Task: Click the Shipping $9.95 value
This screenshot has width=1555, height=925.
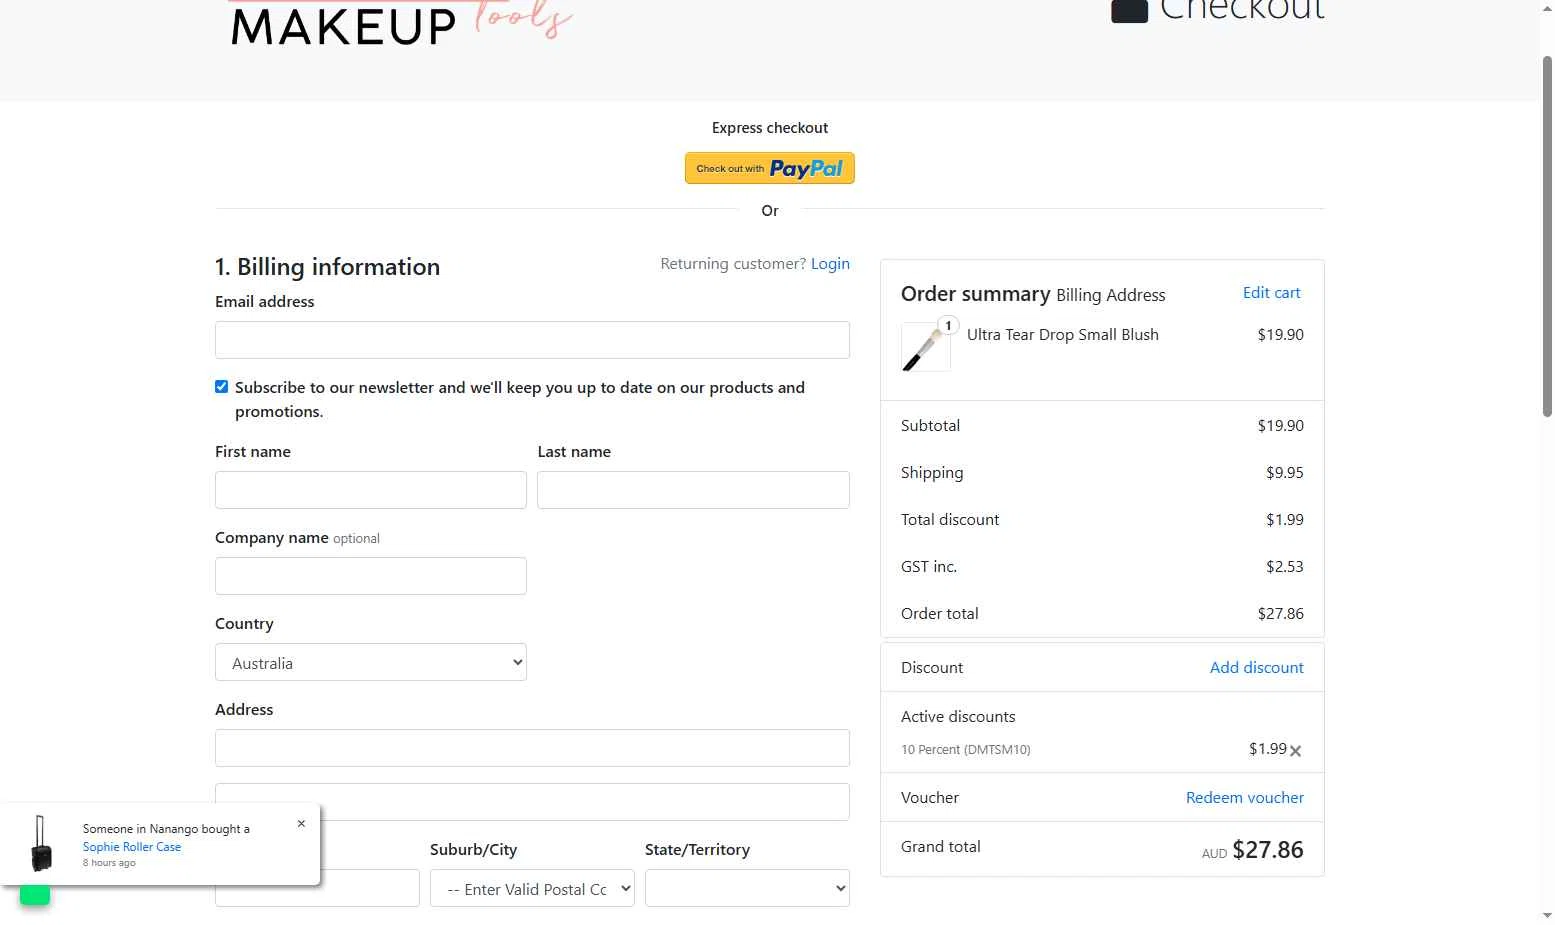Action: pos(1285,473)
